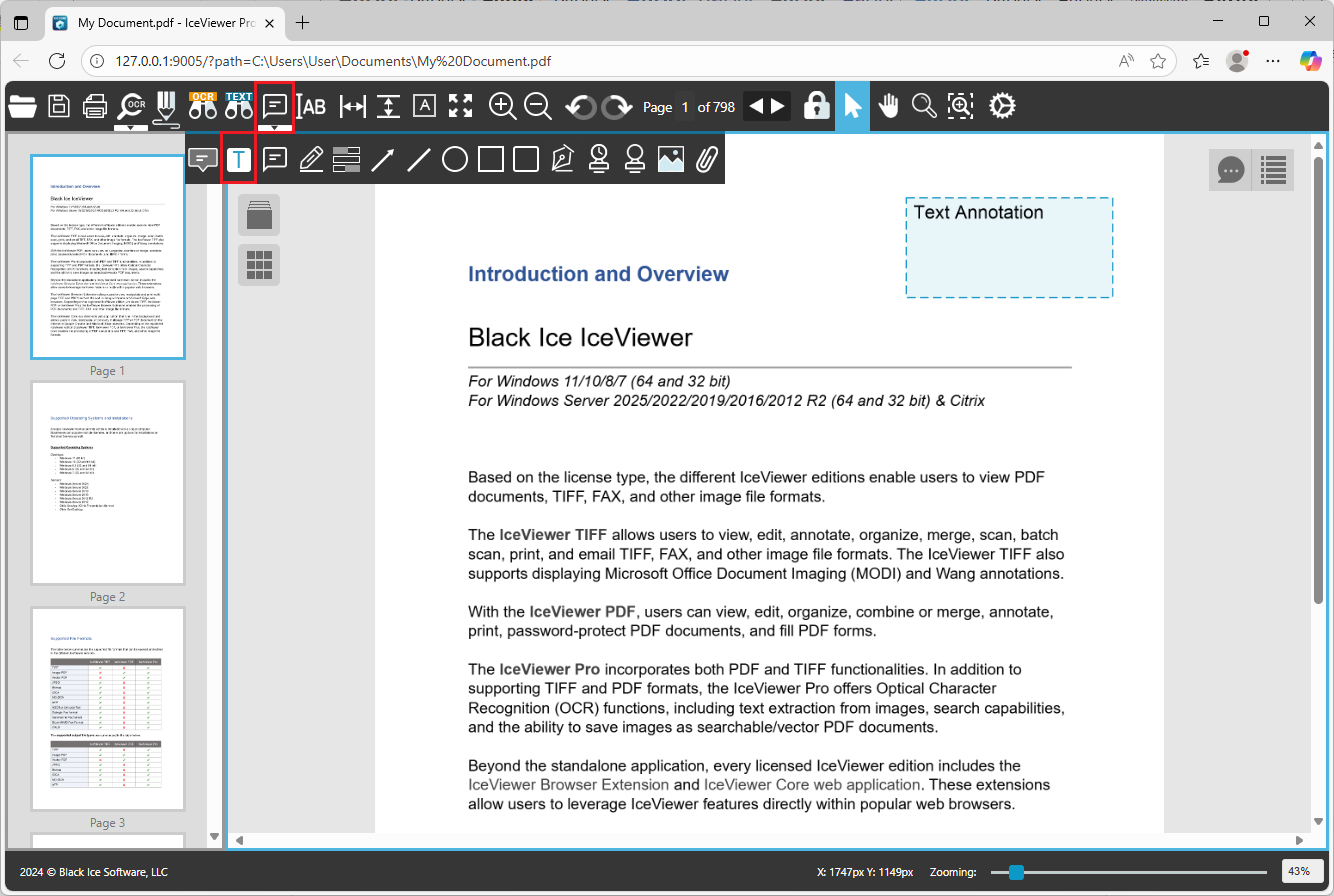This screenshot has width=1334, height=896.
Task: Follow the IceViewer Browser Extension link
Action: coord(569,785)
